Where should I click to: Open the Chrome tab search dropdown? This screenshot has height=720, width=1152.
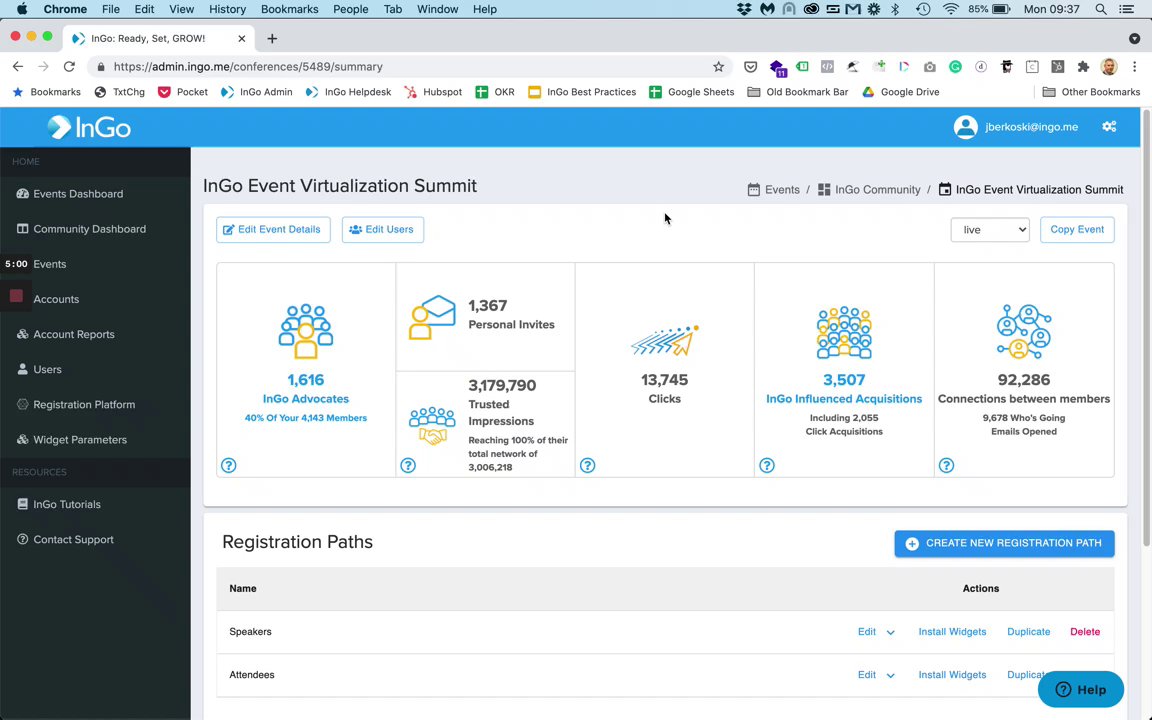coord(1134,38)
